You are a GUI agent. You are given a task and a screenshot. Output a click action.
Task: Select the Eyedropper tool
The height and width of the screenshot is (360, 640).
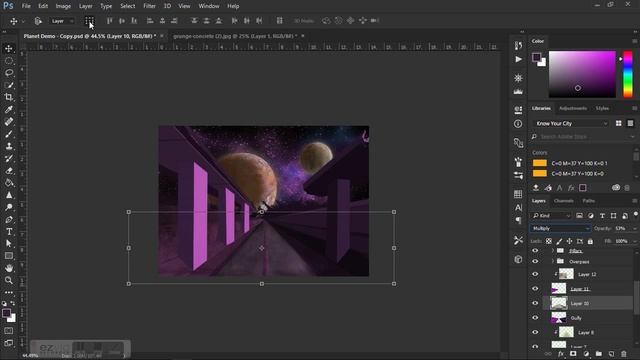tap(9, 109)
